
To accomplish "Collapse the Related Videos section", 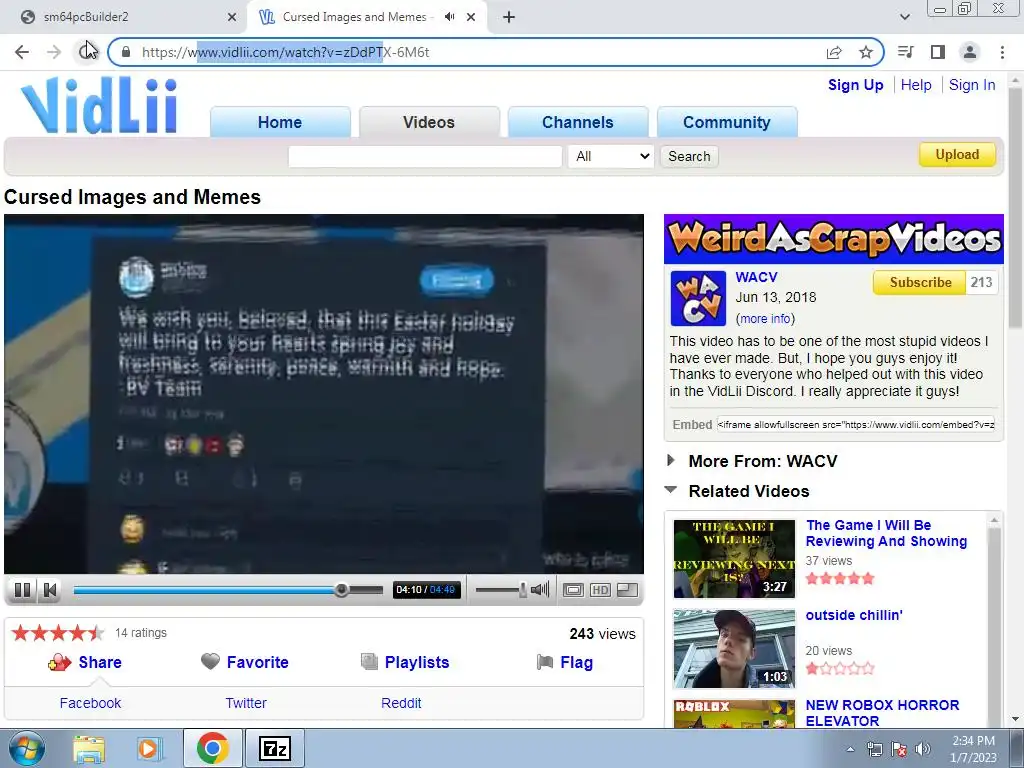I will tap(748, 491).
